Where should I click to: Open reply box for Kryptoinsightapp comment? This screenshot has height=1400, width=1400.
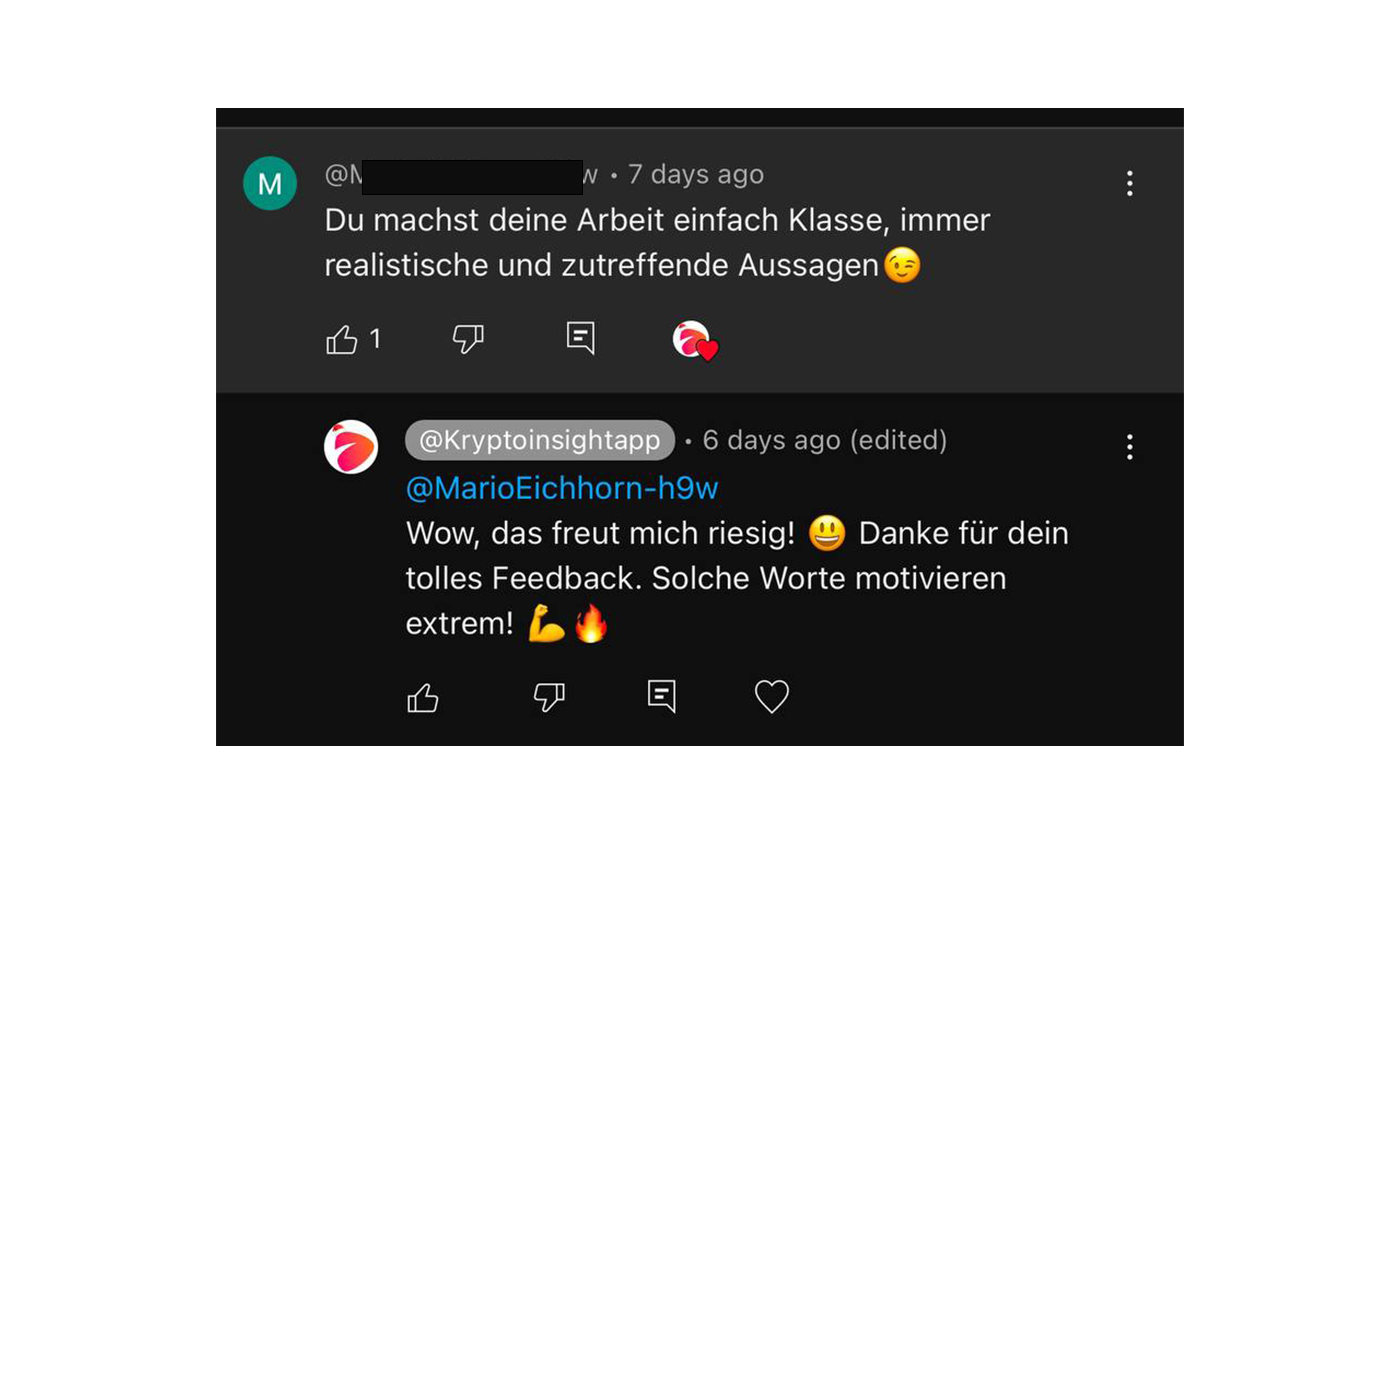tap(662, 696)
